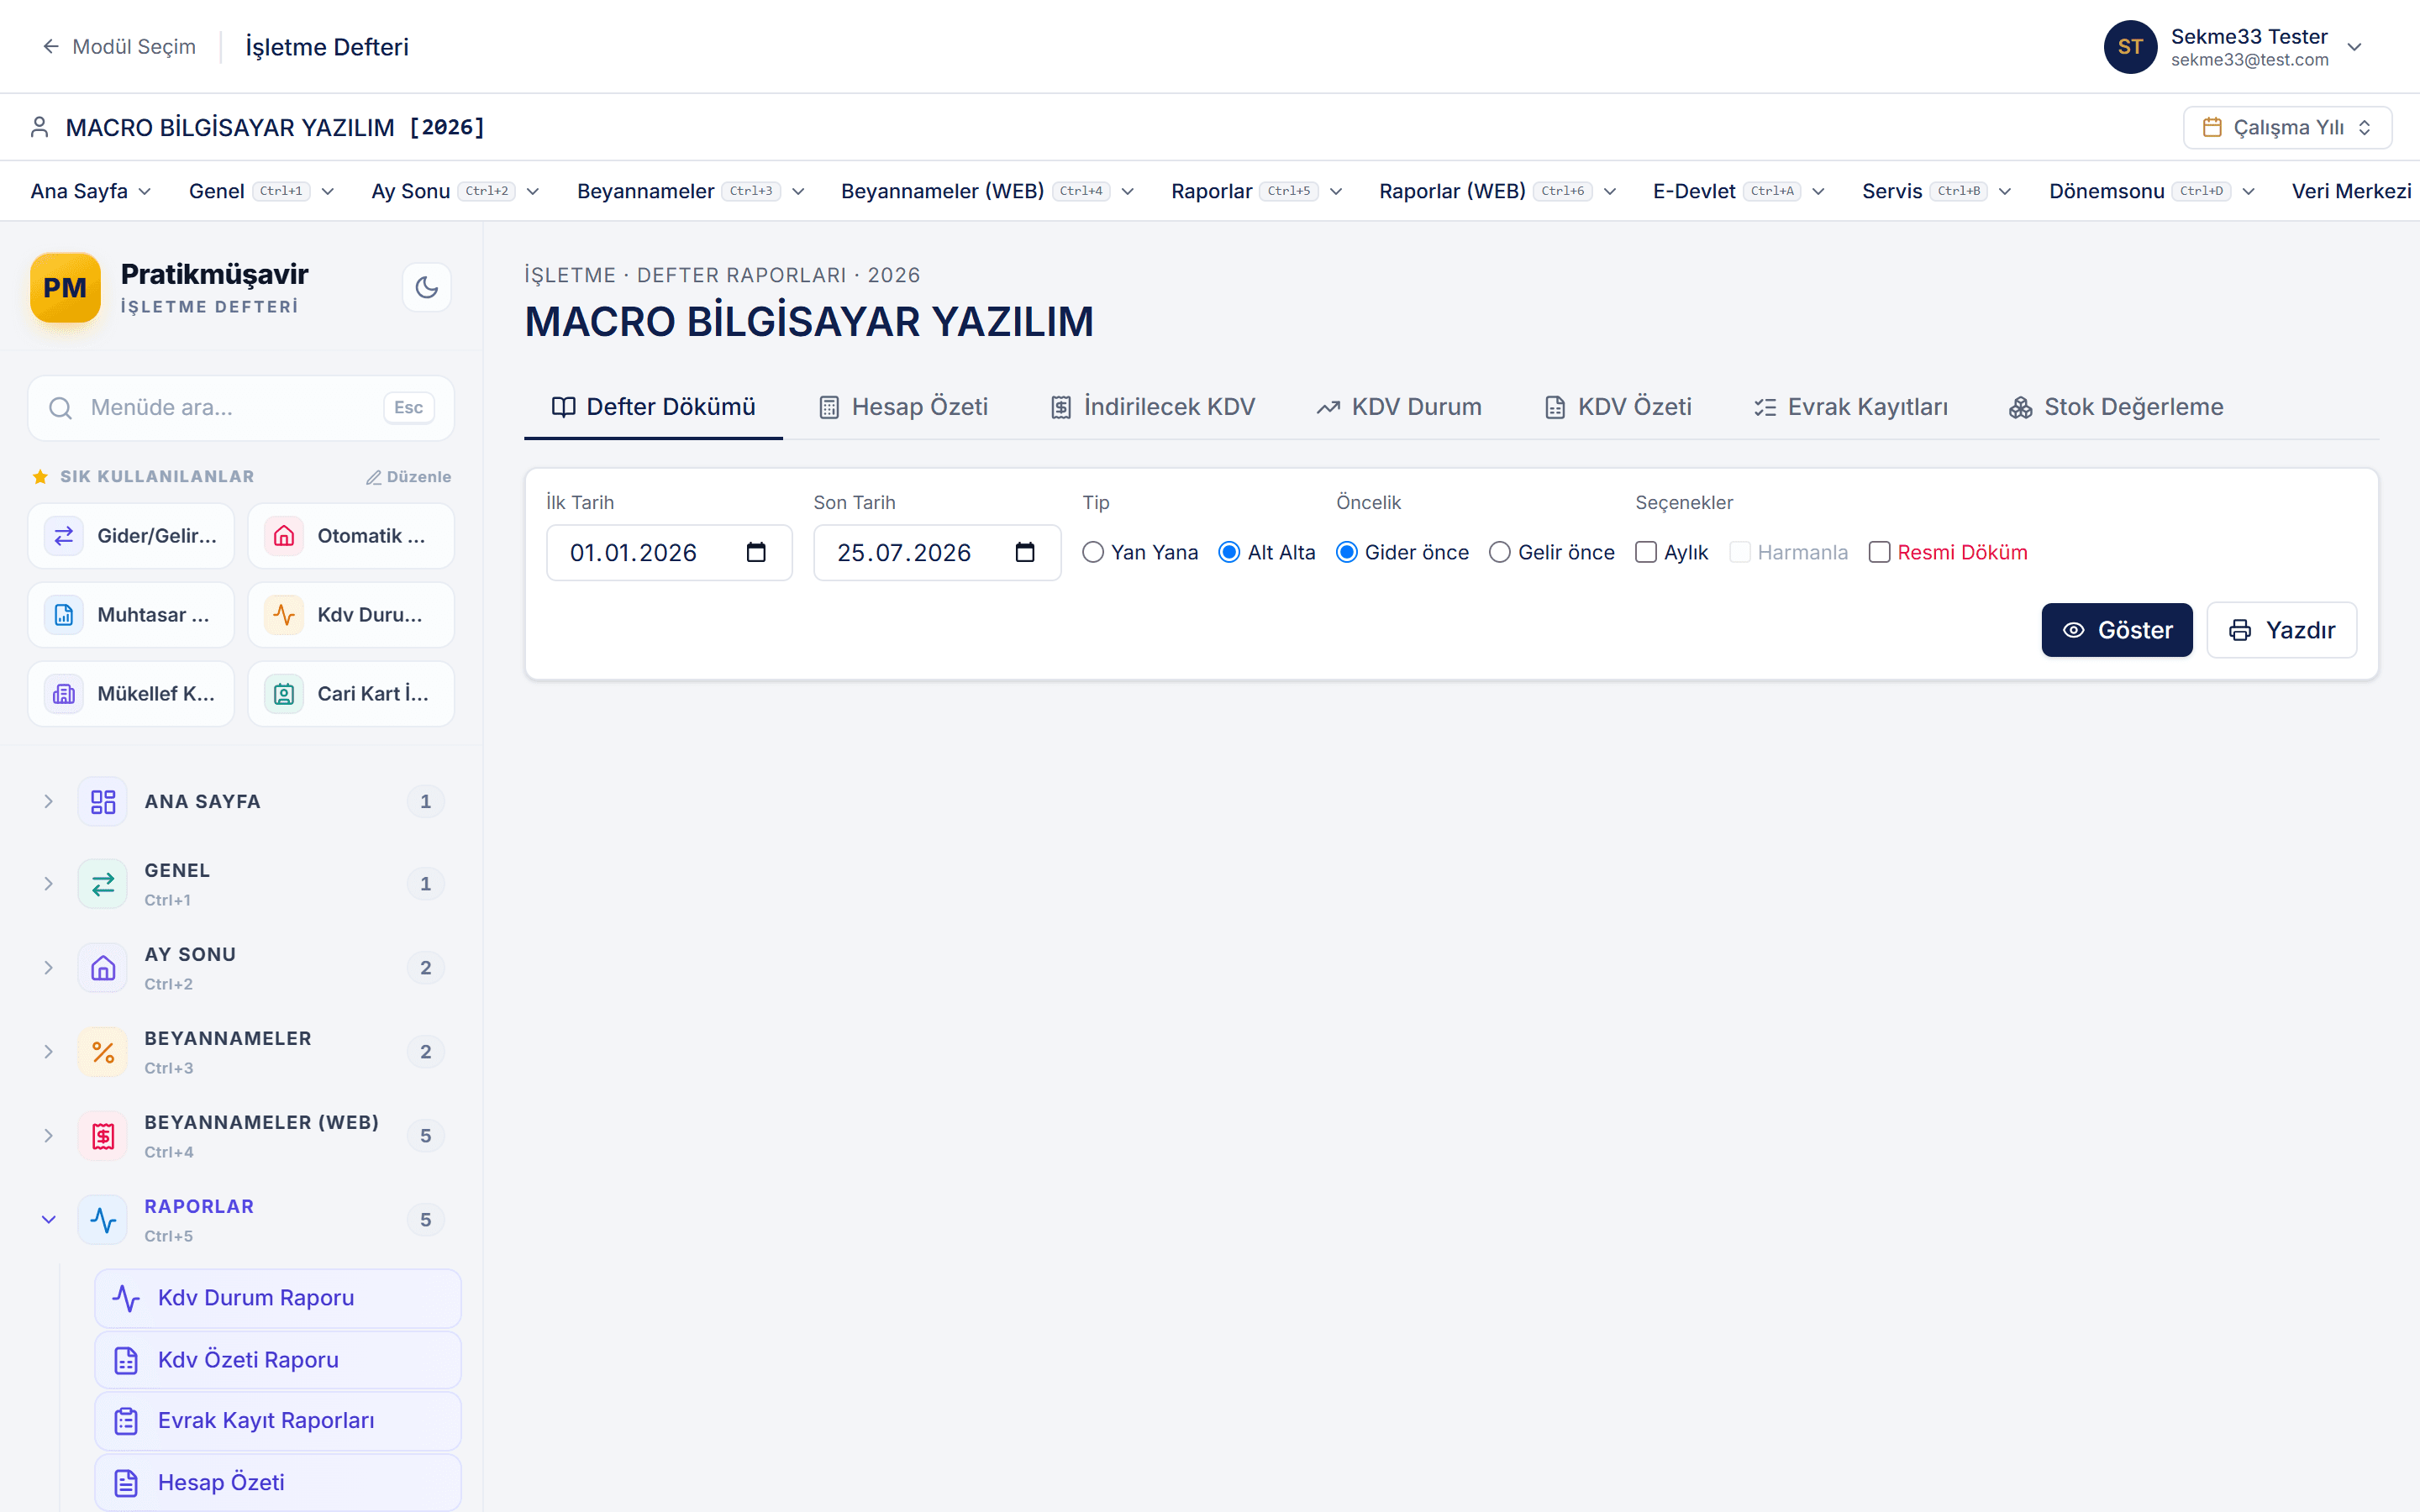This screenshot has height=1512, width=2420.
Task: Click the PM Pratikmüşavir logo
Action: click(65, 288)
